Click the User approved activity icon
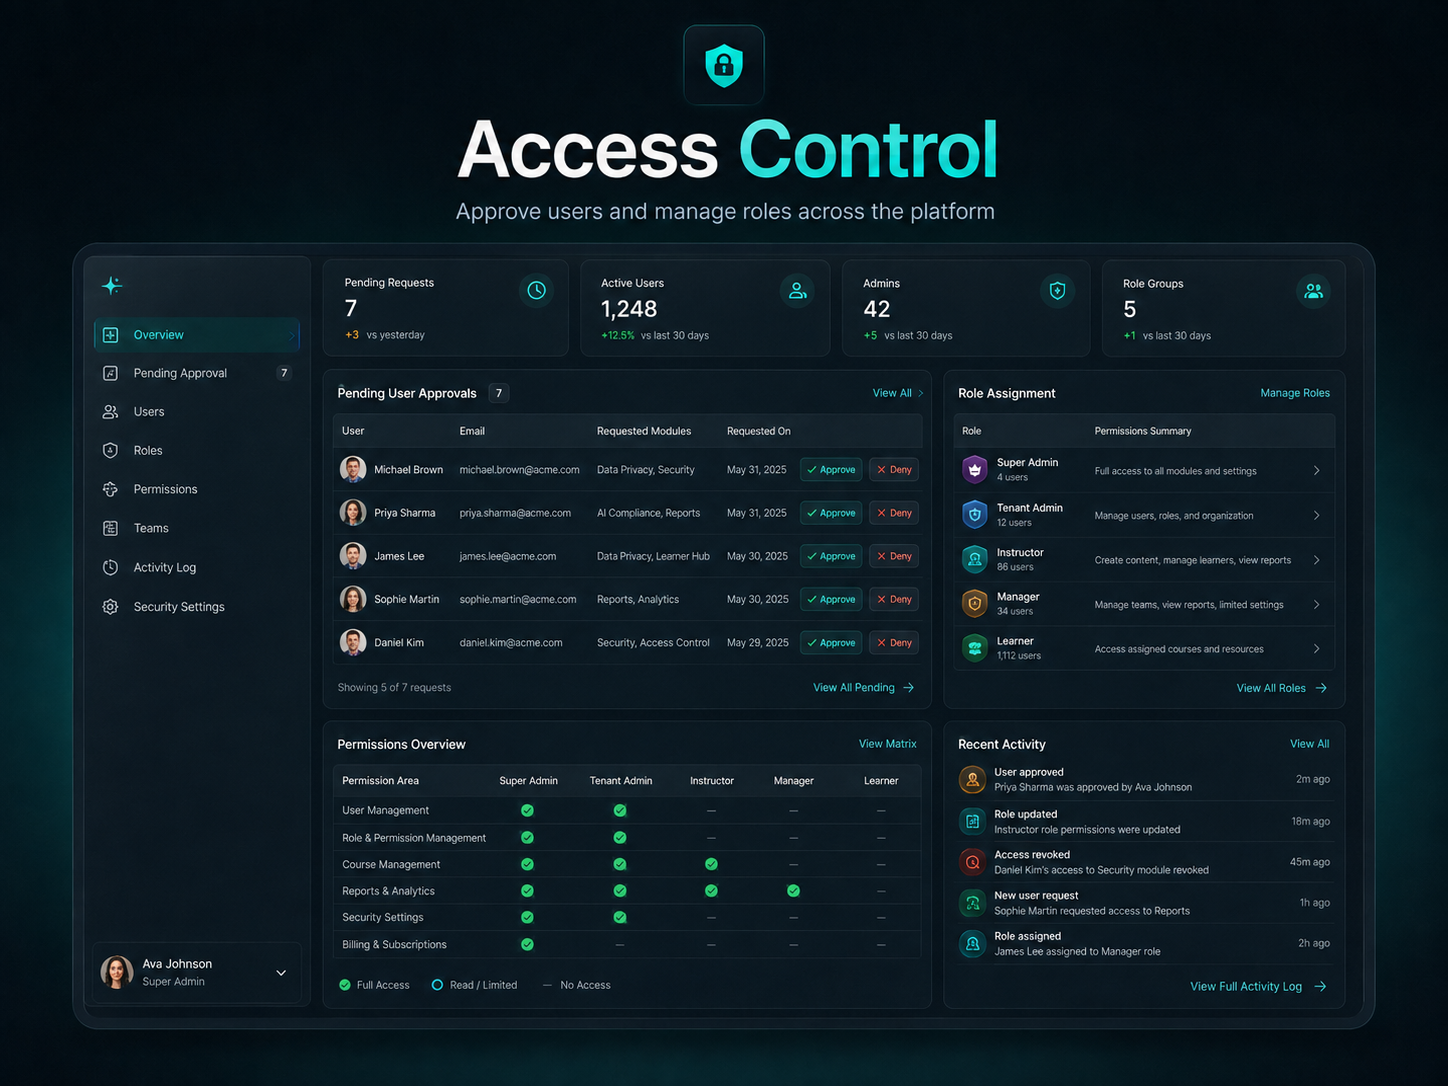The width and height of the screenshot is (1448, 1086). [x=972, y=779]
